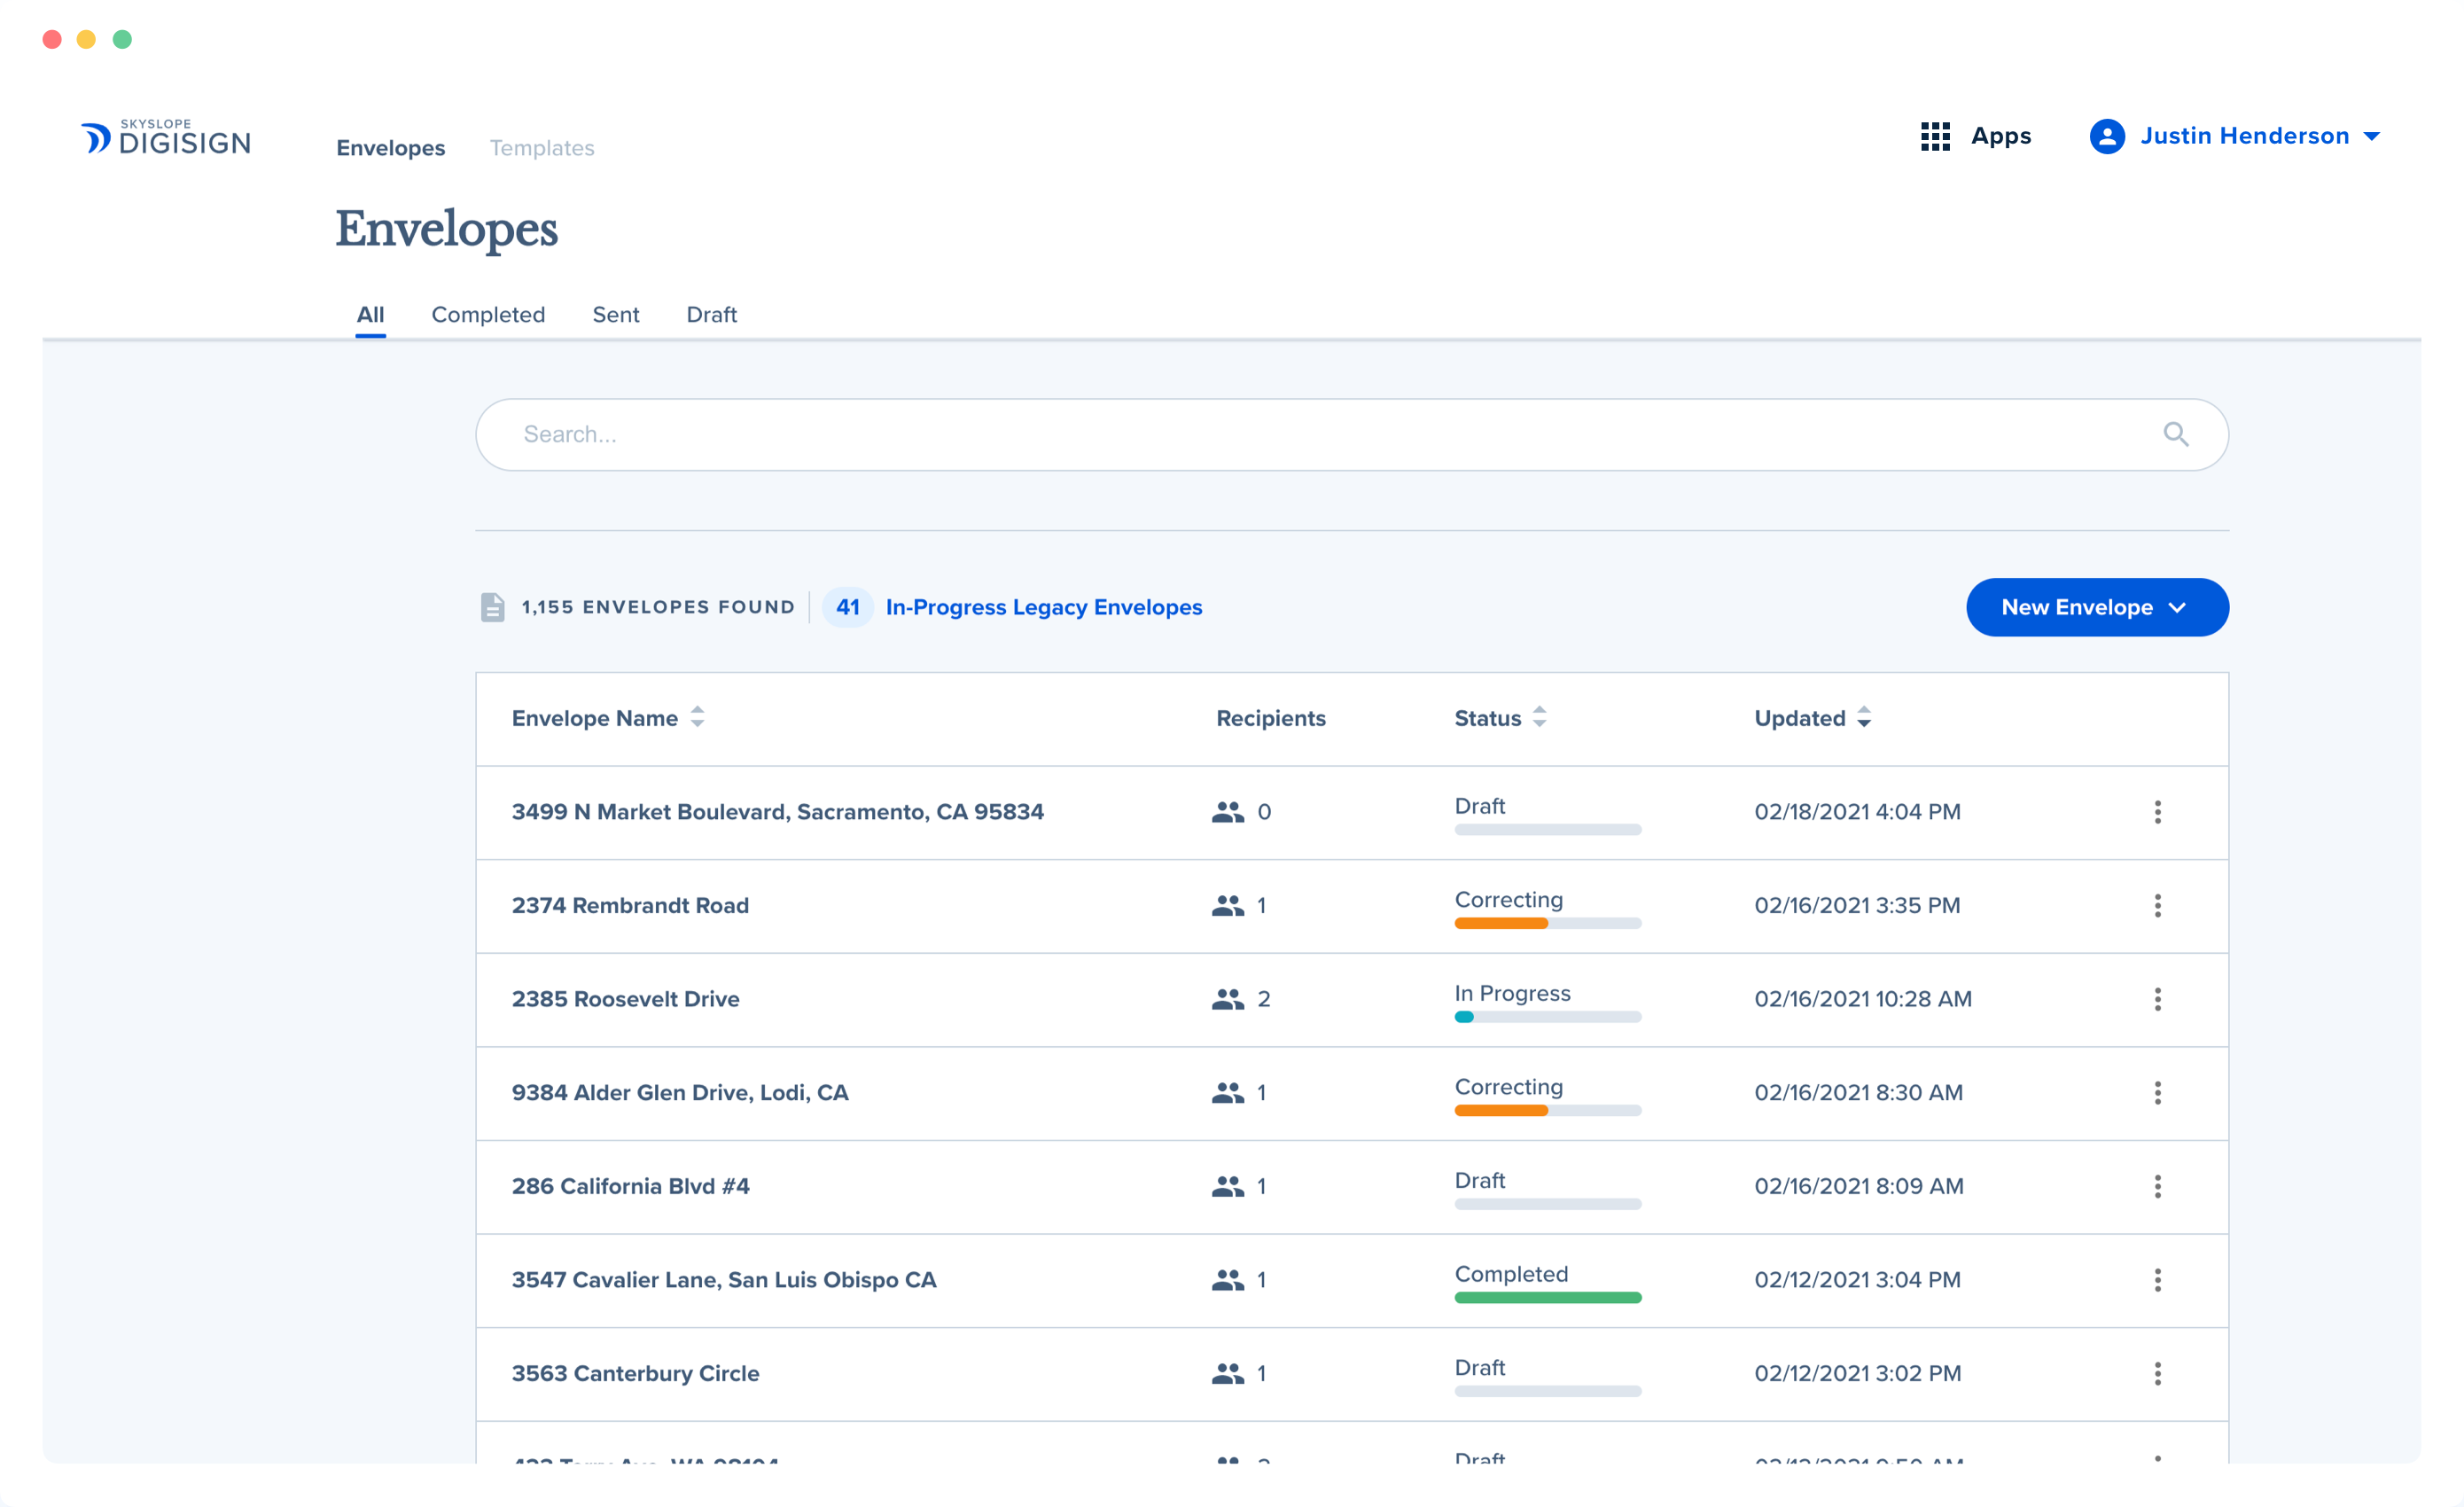
Task: Open the overflow menu for 3547 Cavalier Lane
Action: coord(2158,1280)
